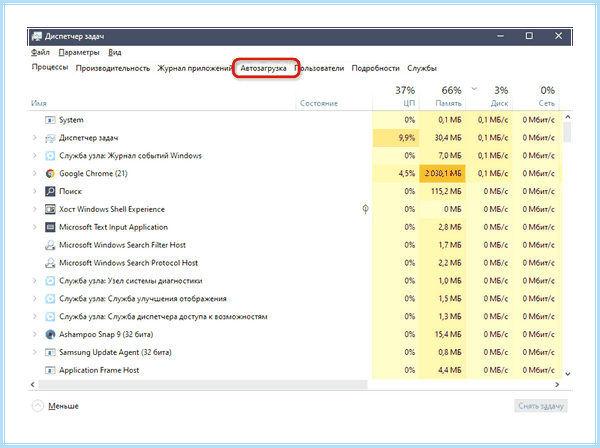Sort by the Память column header
600x448 pixels.
point(442,96)
